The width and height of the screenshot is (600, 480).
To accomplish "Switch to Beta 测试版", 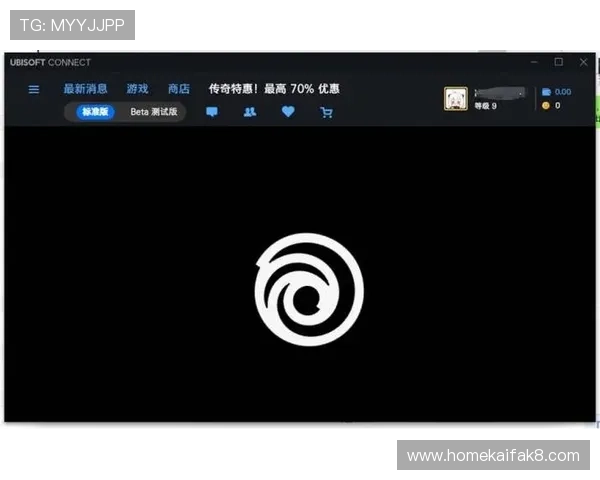I will 154,112.
